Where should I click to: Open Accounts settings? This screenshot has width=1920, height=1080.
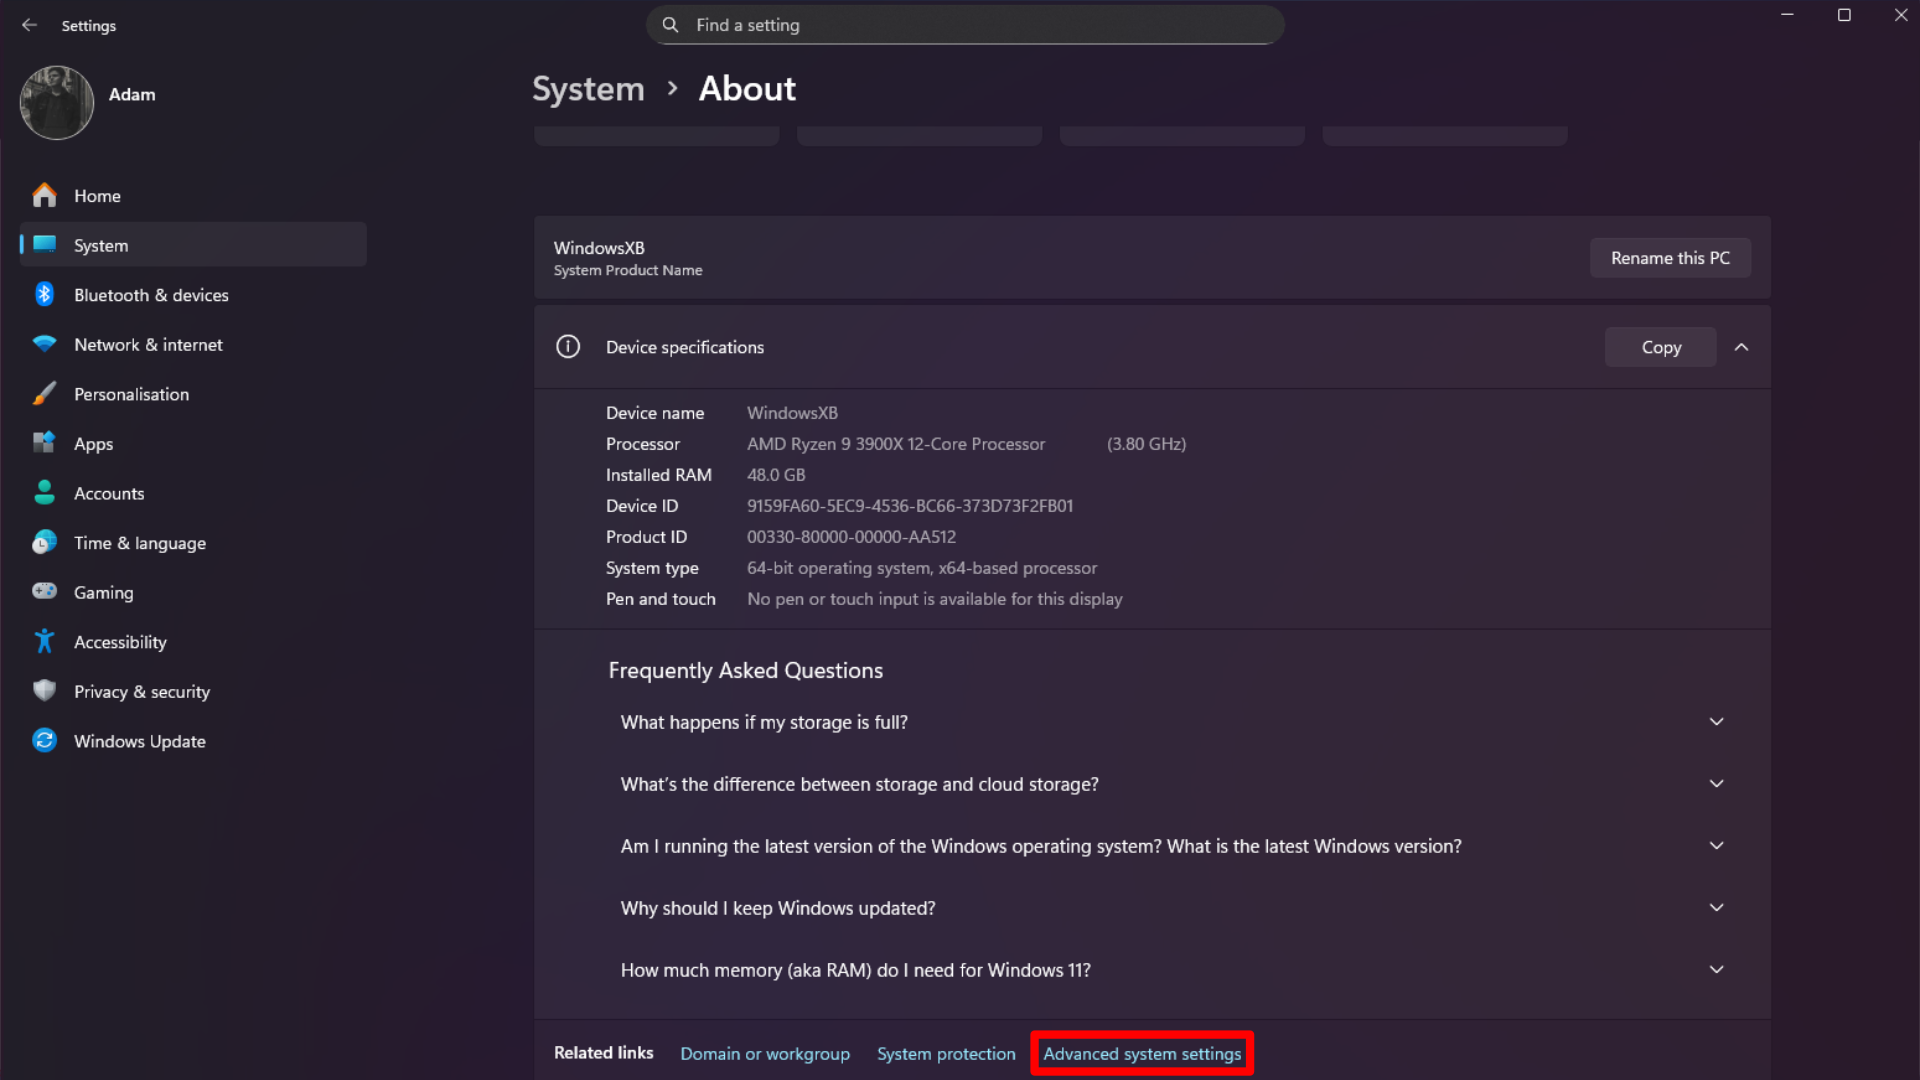[x=109, y=492]
